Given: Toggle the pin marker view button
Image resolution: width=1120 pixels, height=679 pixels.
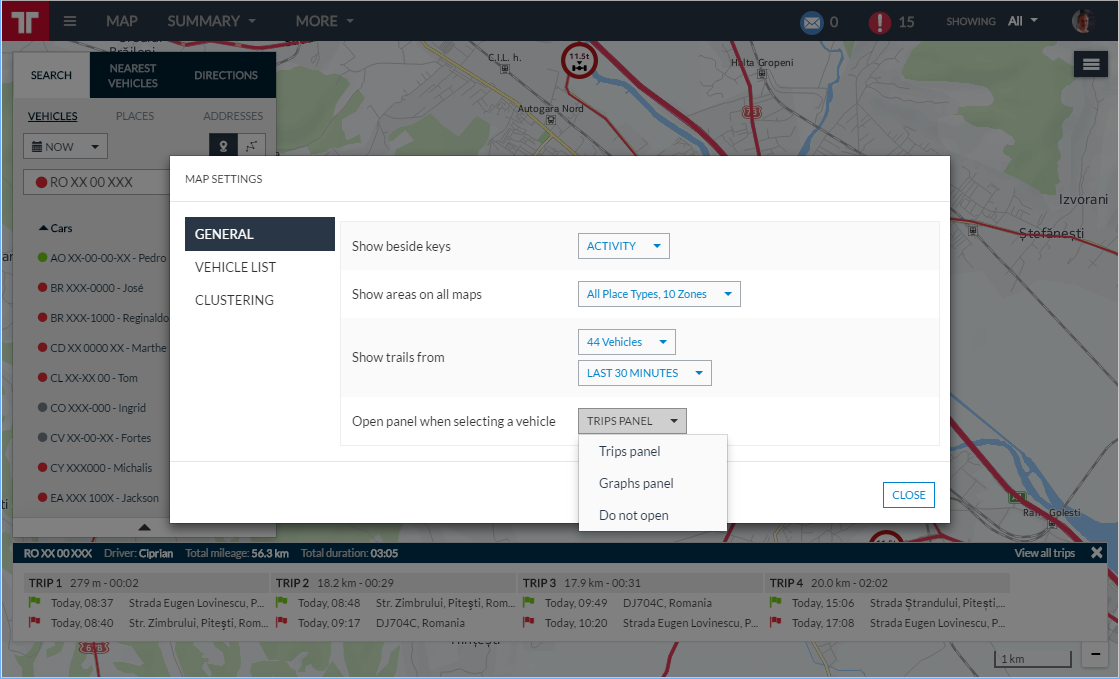Looking at the screenshot, I should (223, 146).
